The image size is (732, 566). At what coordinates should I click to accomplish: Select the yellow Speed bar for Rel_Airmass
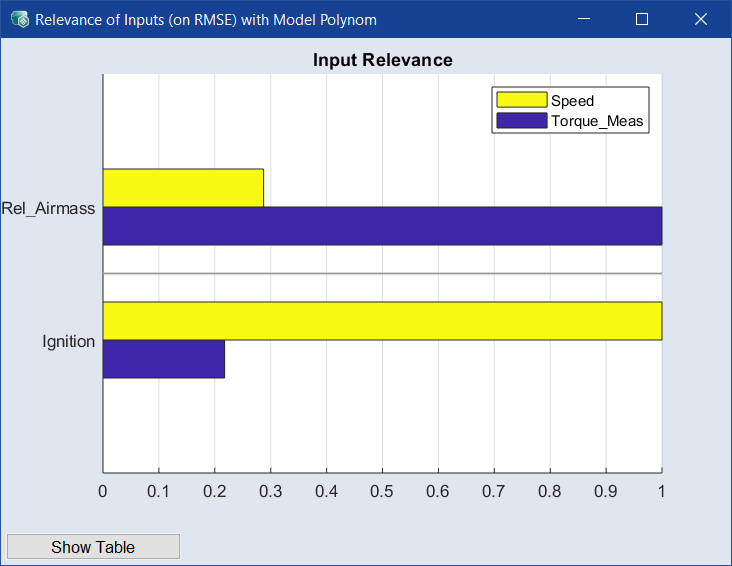[183, 188]
